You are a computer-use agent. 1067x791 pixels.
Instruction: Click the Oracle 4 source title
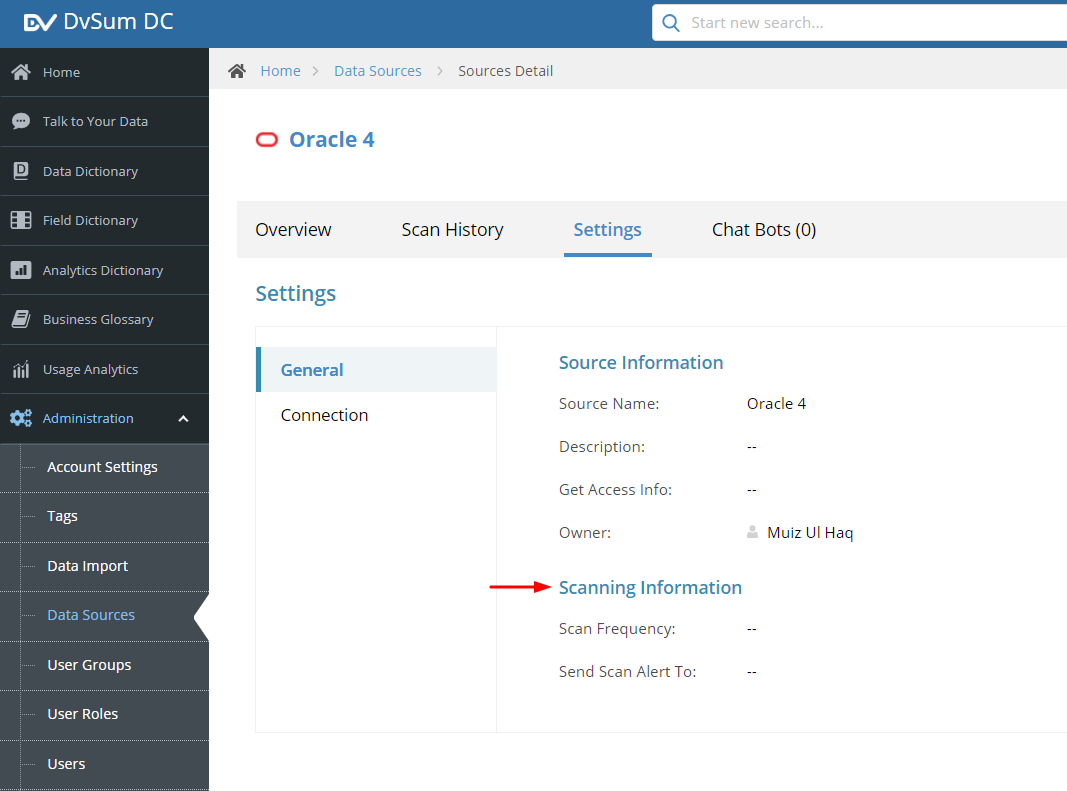point(332,140)
